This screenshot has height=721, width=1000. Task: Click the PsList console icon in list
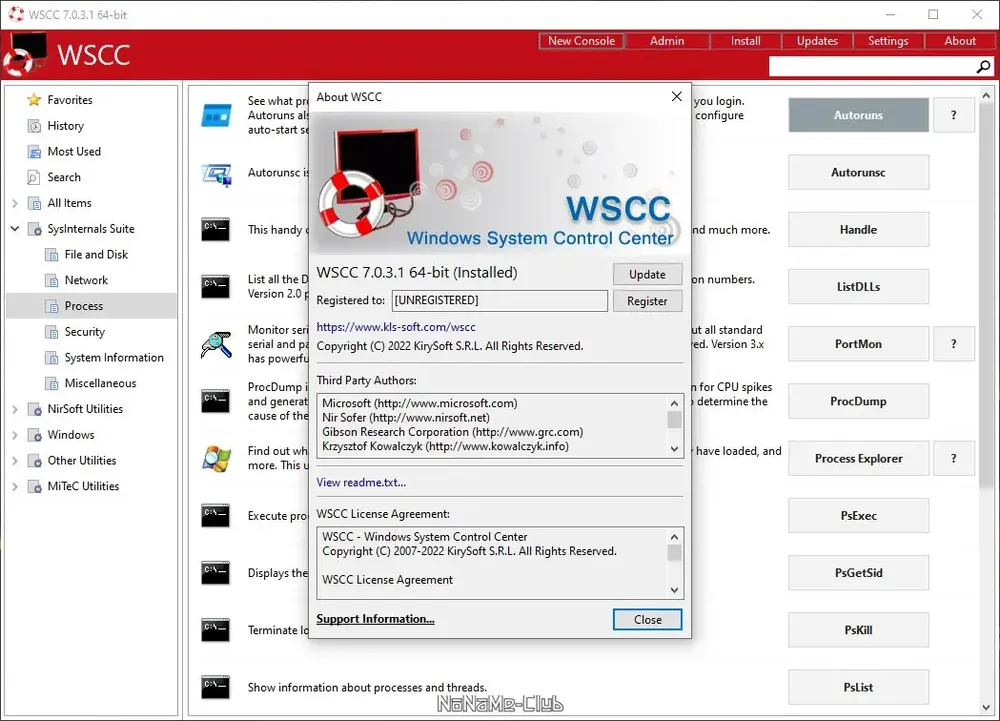click(216, 687)
